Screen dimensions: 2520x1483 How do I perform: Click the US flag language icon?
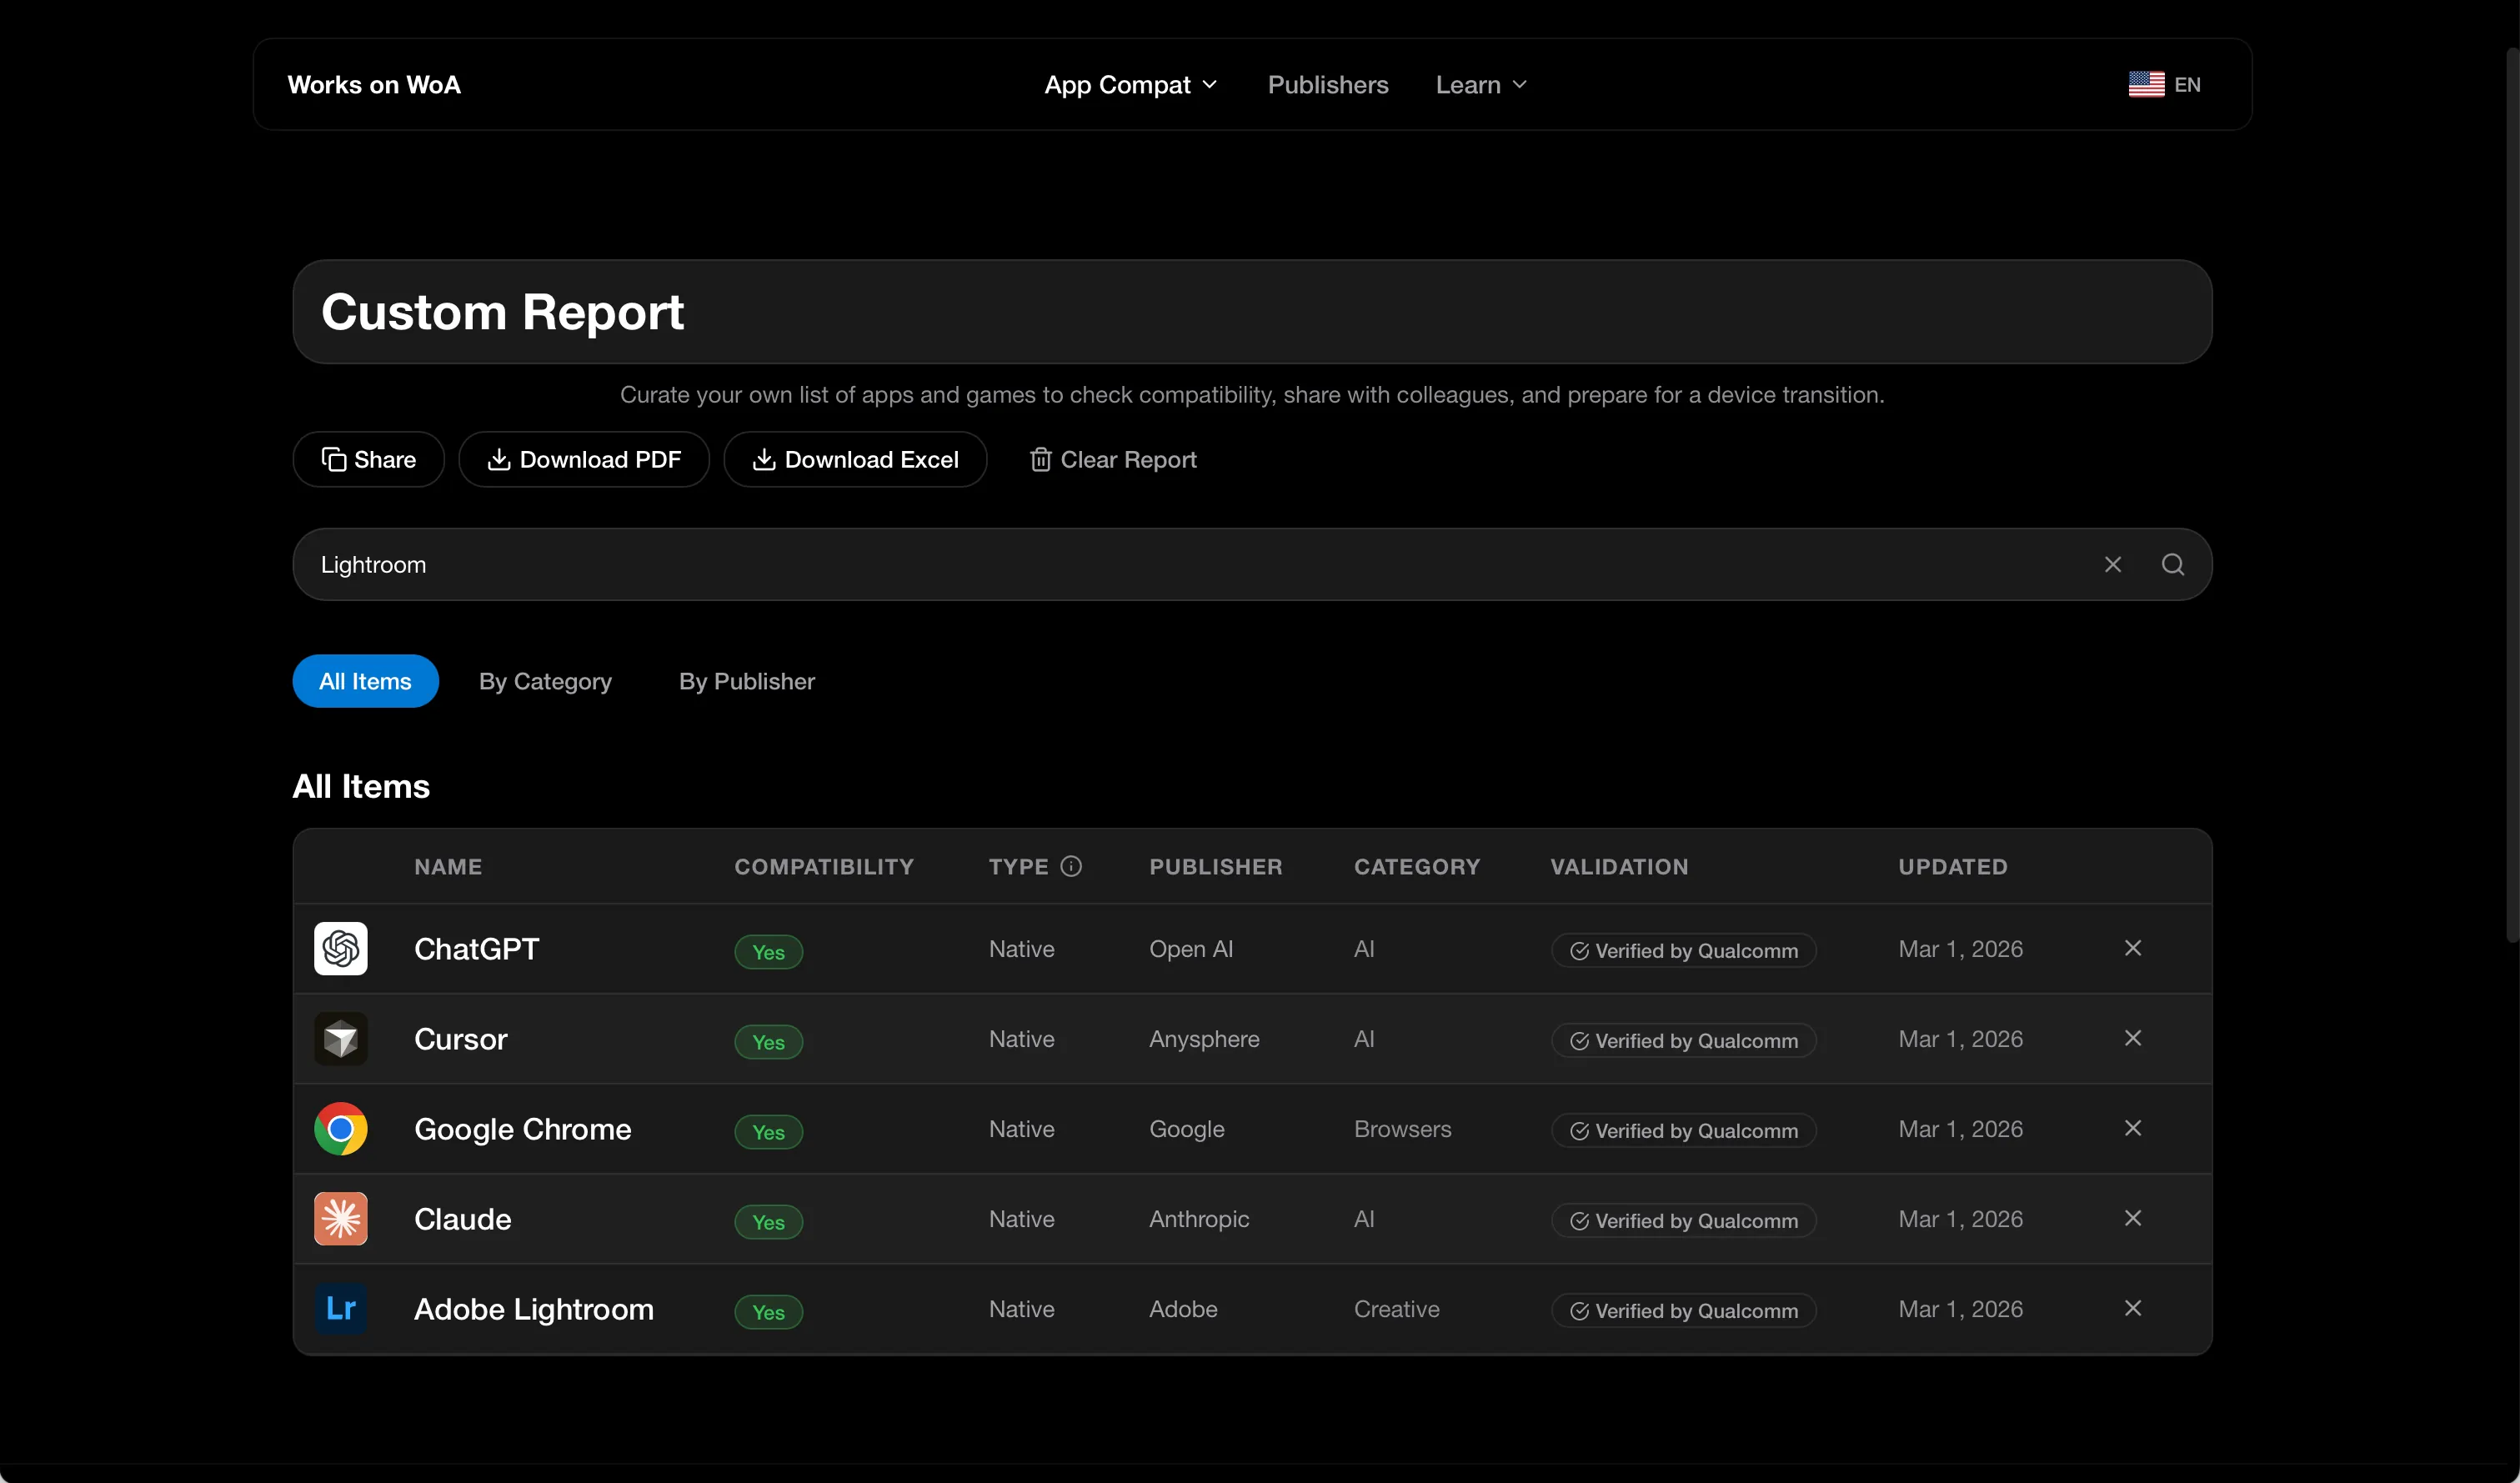click(2146, 84)
